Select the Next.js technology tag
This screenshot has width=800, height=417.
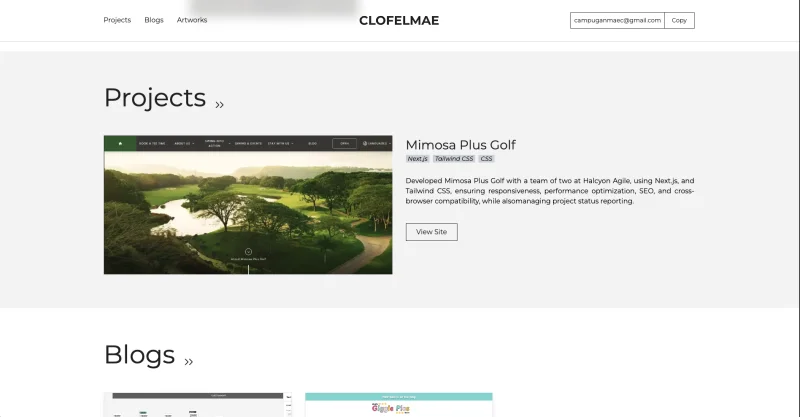(x=417, y=159)
